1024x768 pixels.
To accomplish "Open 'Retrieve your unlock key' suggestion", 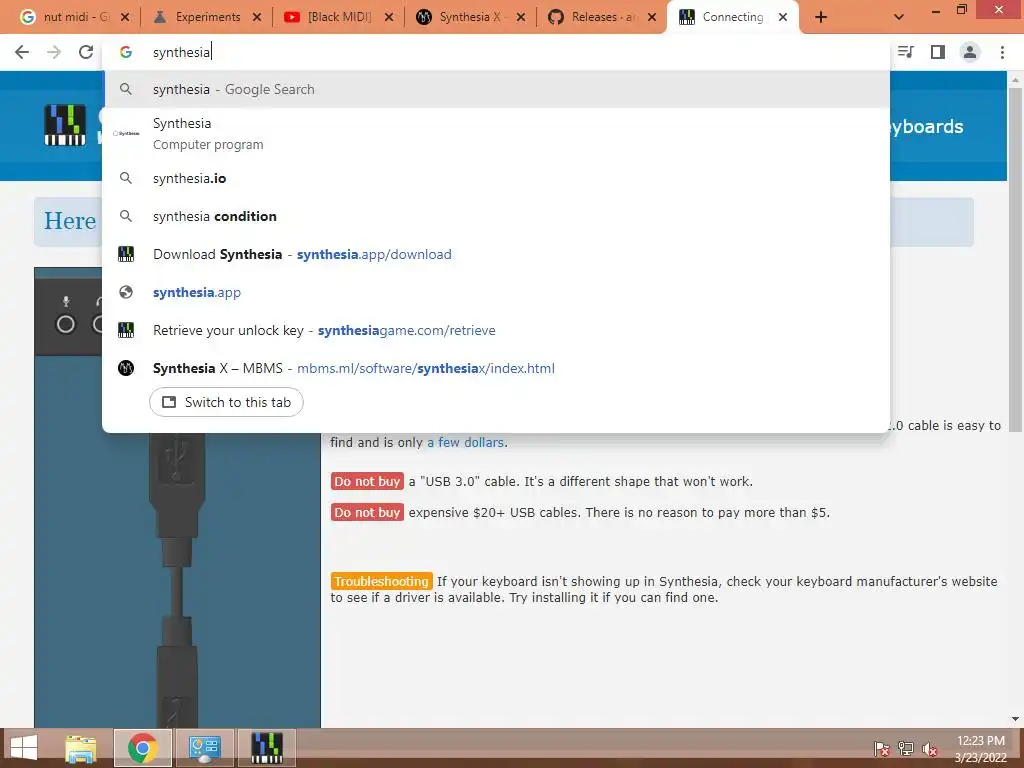I will (496, 330).
